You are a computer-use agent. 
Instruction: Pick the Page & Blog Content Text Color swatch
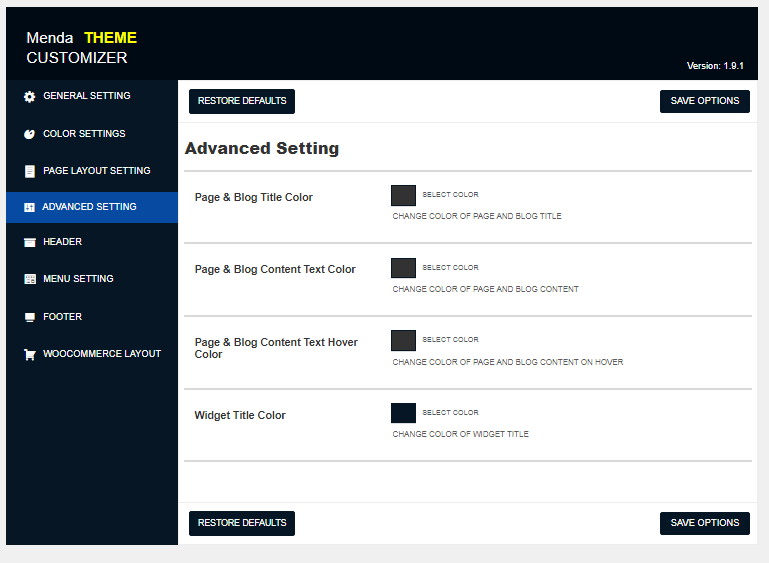pyautogui.click(x=403, y=268)
